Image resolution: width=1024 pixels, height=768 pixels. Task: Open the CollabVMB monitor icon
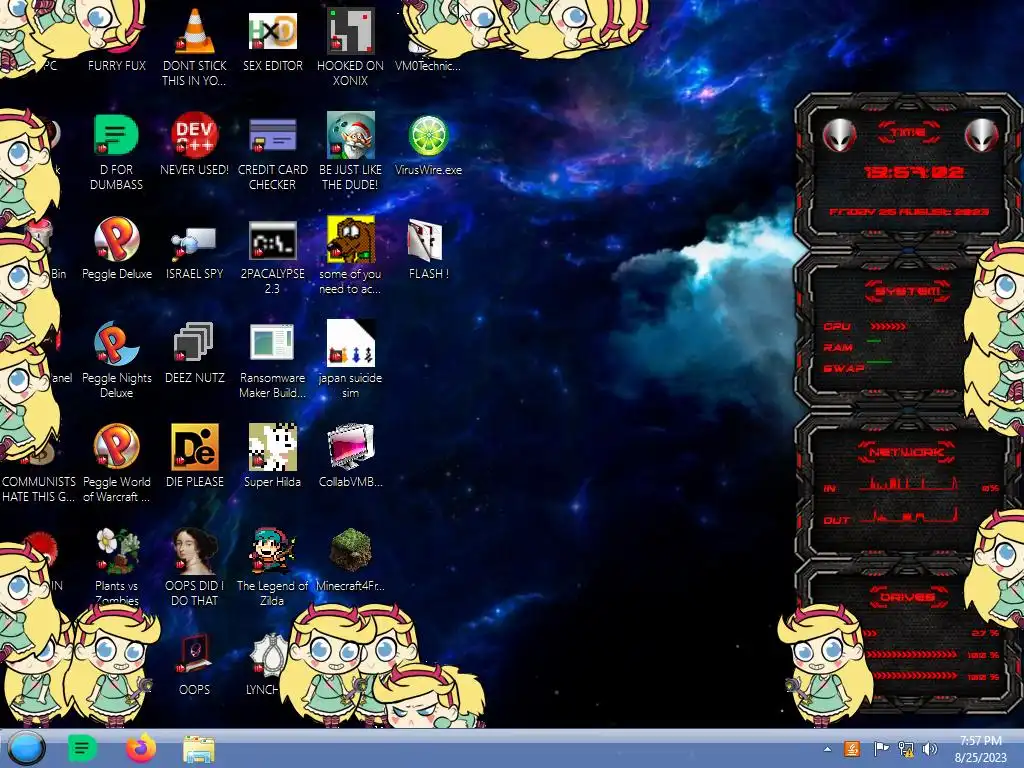pos(351,447)
